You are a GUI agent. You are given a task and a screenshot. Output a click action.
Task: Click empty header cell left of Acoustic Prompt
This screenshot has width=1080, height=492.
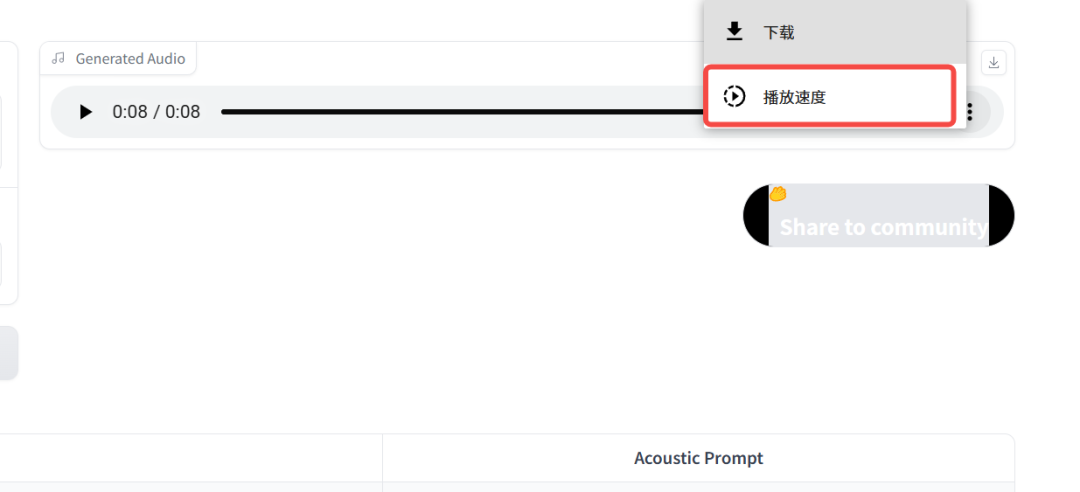pos(190,458)
